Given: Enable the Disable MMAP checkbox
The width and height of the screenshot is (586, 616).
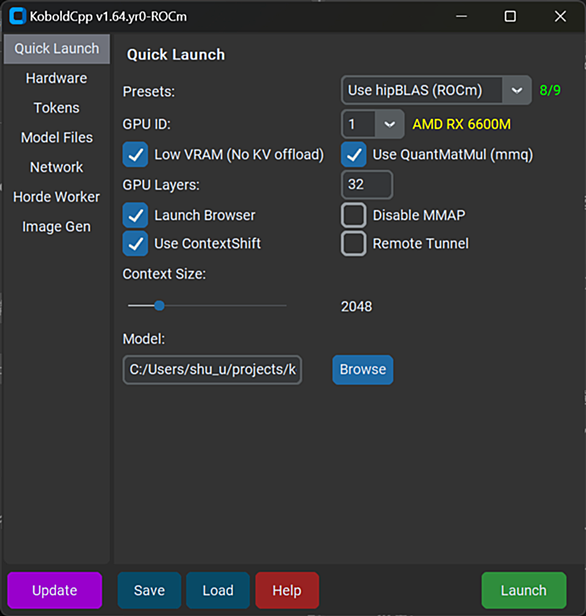Looking at the screenshot, I should [x=353, y=215].
